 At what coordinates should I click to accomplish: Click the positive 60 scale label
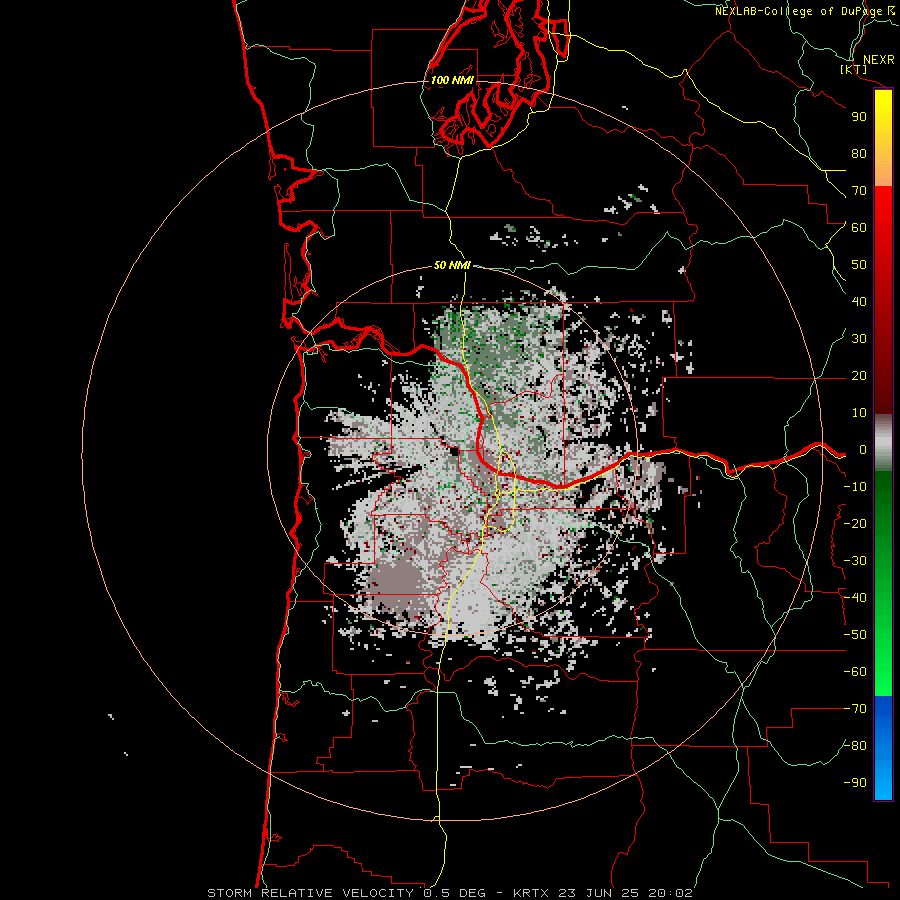(859, 228)
